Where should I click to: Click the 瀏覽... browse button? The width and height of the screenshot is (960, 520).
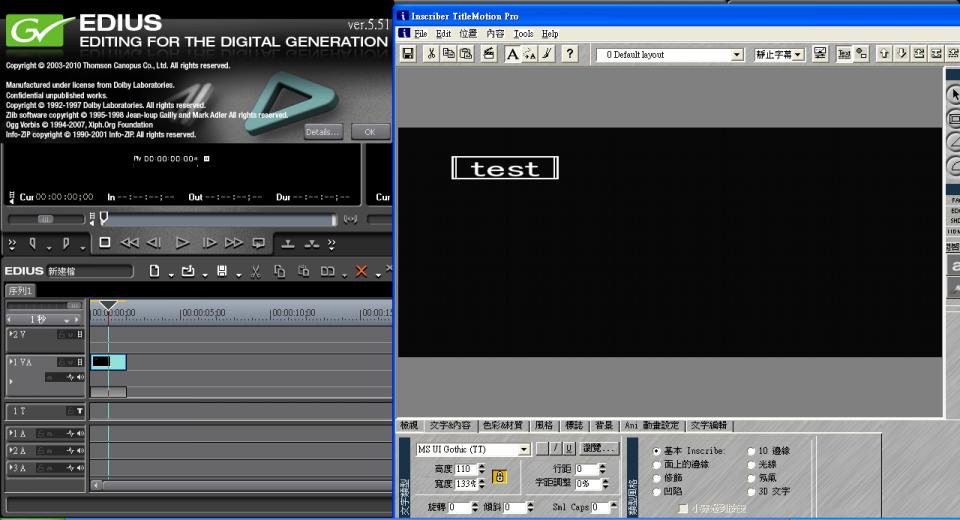click(x=599, y=448)
